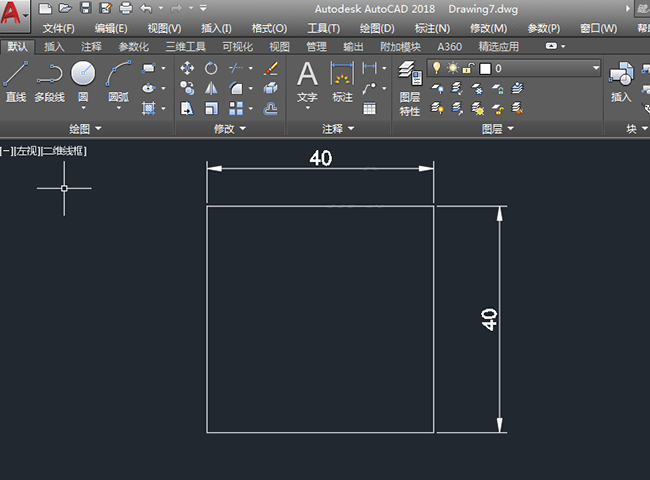Click the viewport view label 左视

tap(29, 151)
